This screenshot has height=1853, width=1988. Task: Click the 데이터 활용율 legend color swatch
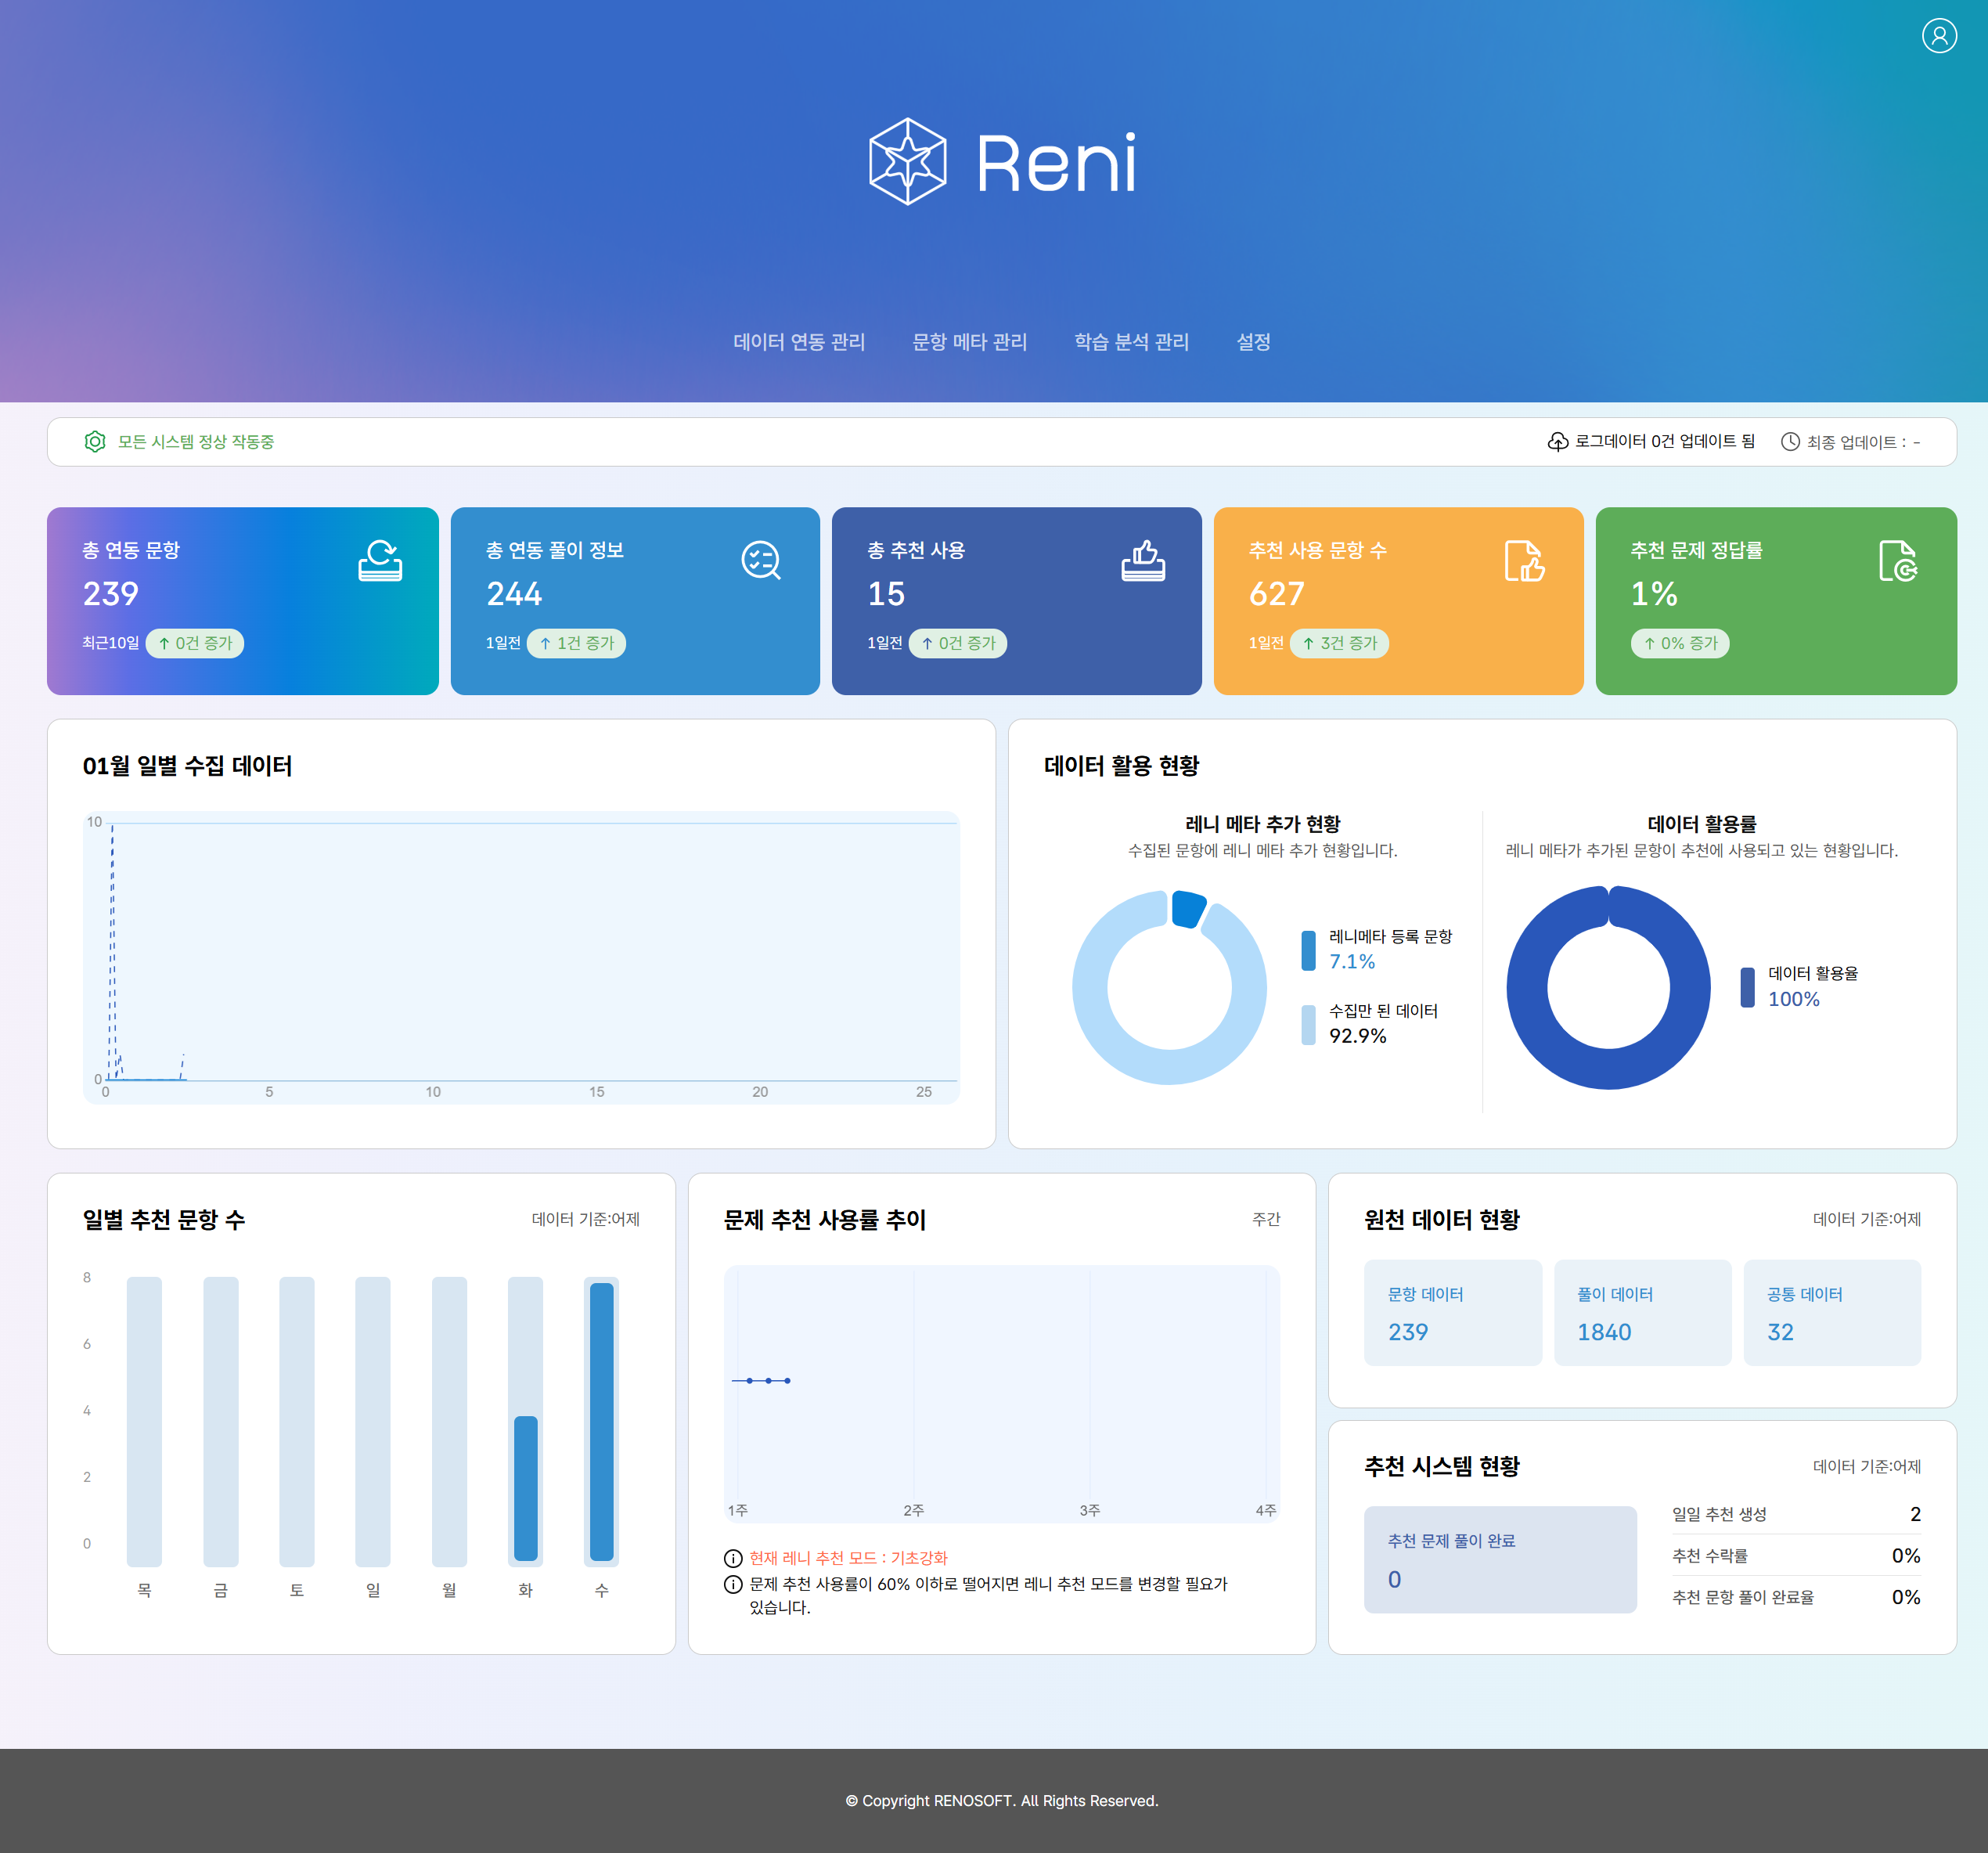point(1747,987)
